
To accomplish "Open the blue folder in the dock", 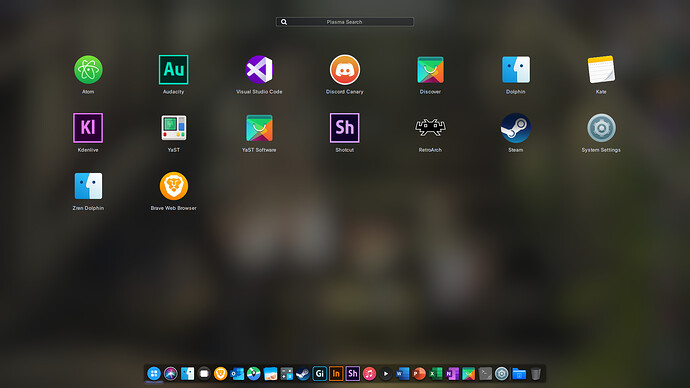I will tap(519, 374).
